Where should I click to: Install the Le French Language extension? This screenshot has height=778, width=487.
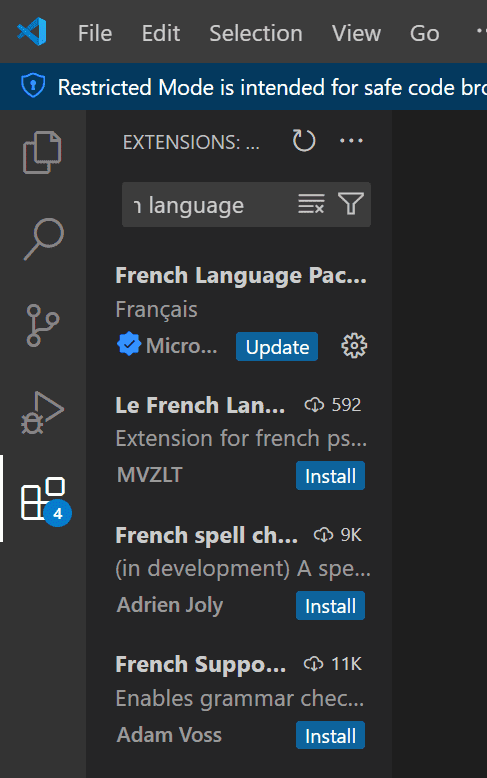point(330,476)
